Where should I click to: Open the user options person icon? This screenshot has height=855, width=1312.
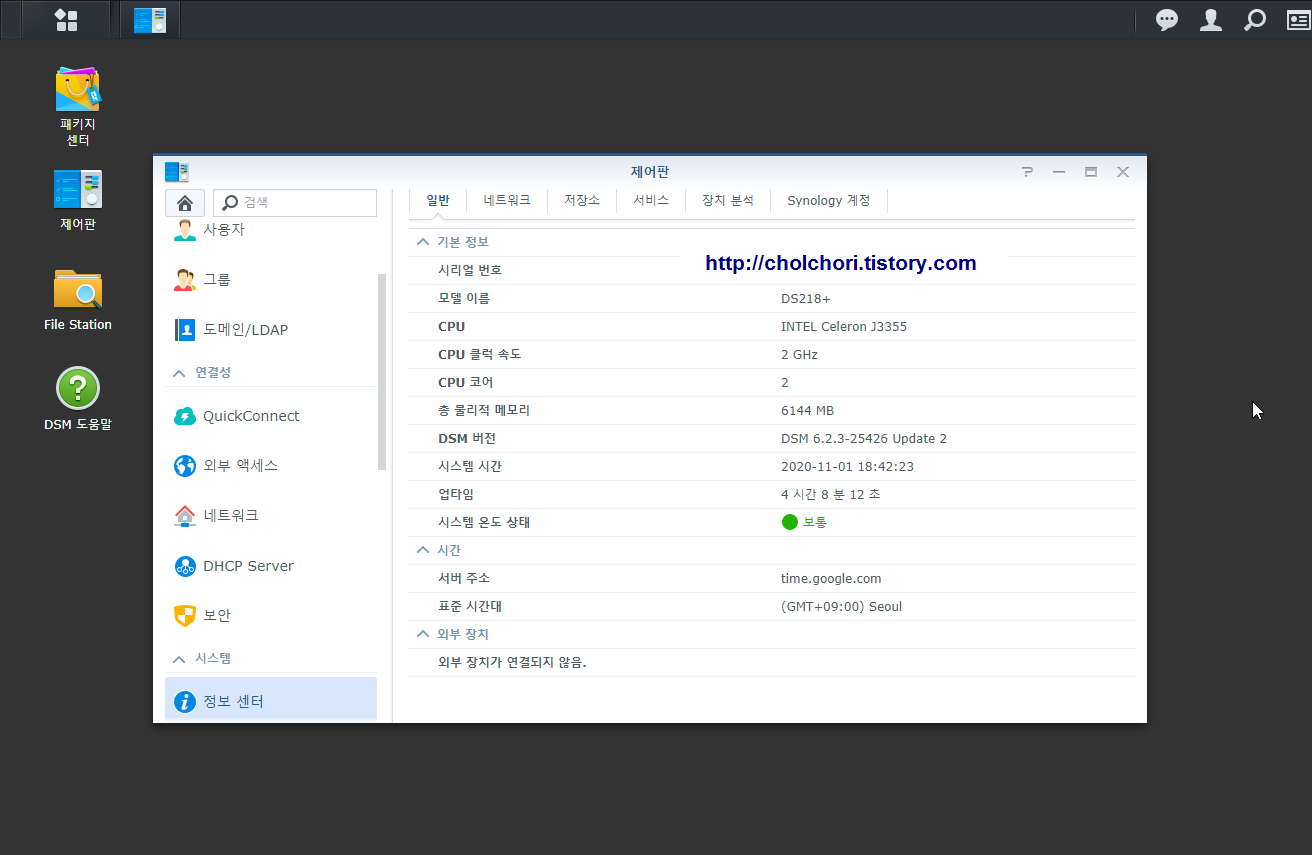tap(1210, 20)
